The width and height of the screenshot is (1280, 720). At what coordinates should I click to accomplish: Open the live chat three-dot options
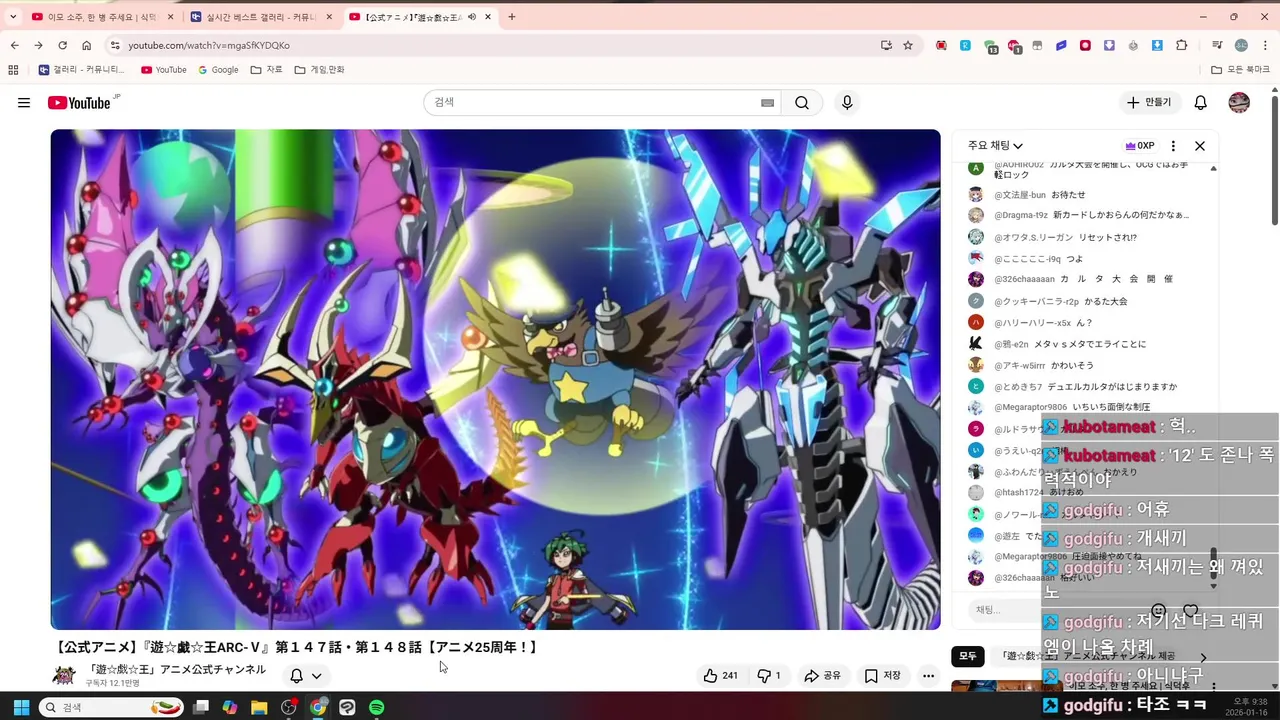point(1173,146)
